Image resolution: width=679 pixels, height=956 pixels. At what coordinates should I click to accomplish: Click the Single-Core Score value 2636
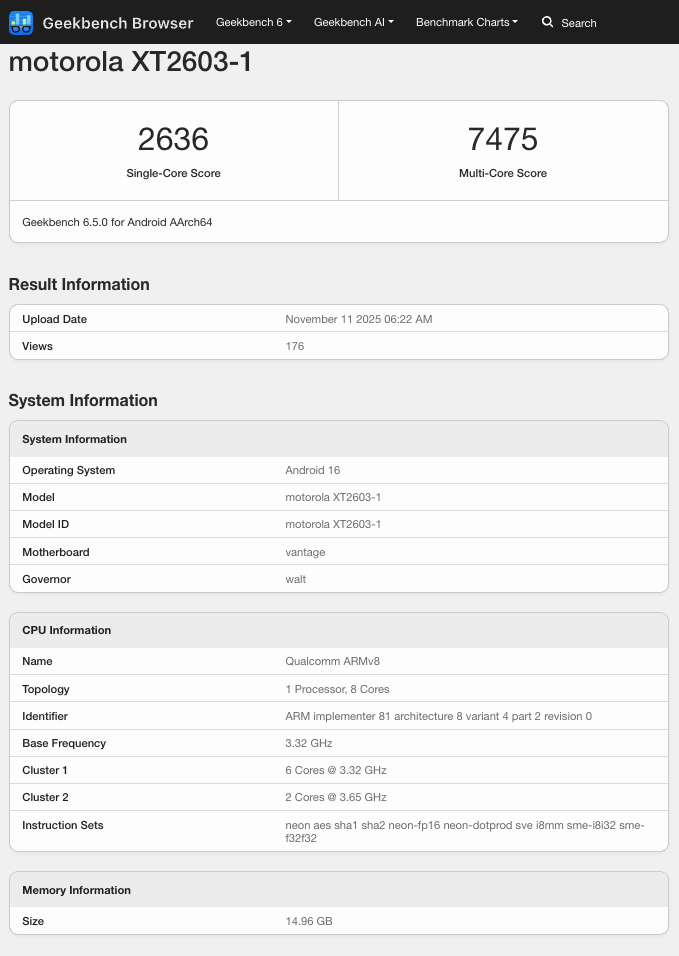[x=173, y=140]
